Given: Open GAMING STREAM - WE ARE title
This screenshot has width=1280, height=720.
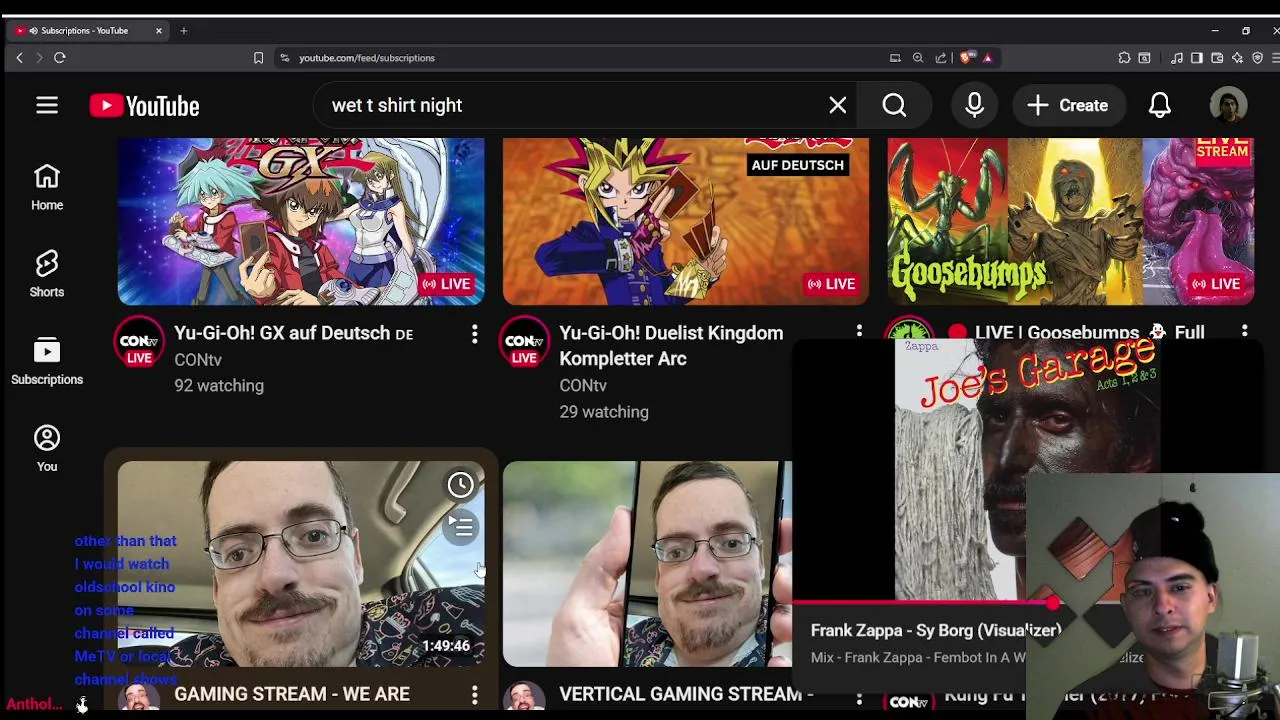Looking at the screenshot, I should pos(292,694).
